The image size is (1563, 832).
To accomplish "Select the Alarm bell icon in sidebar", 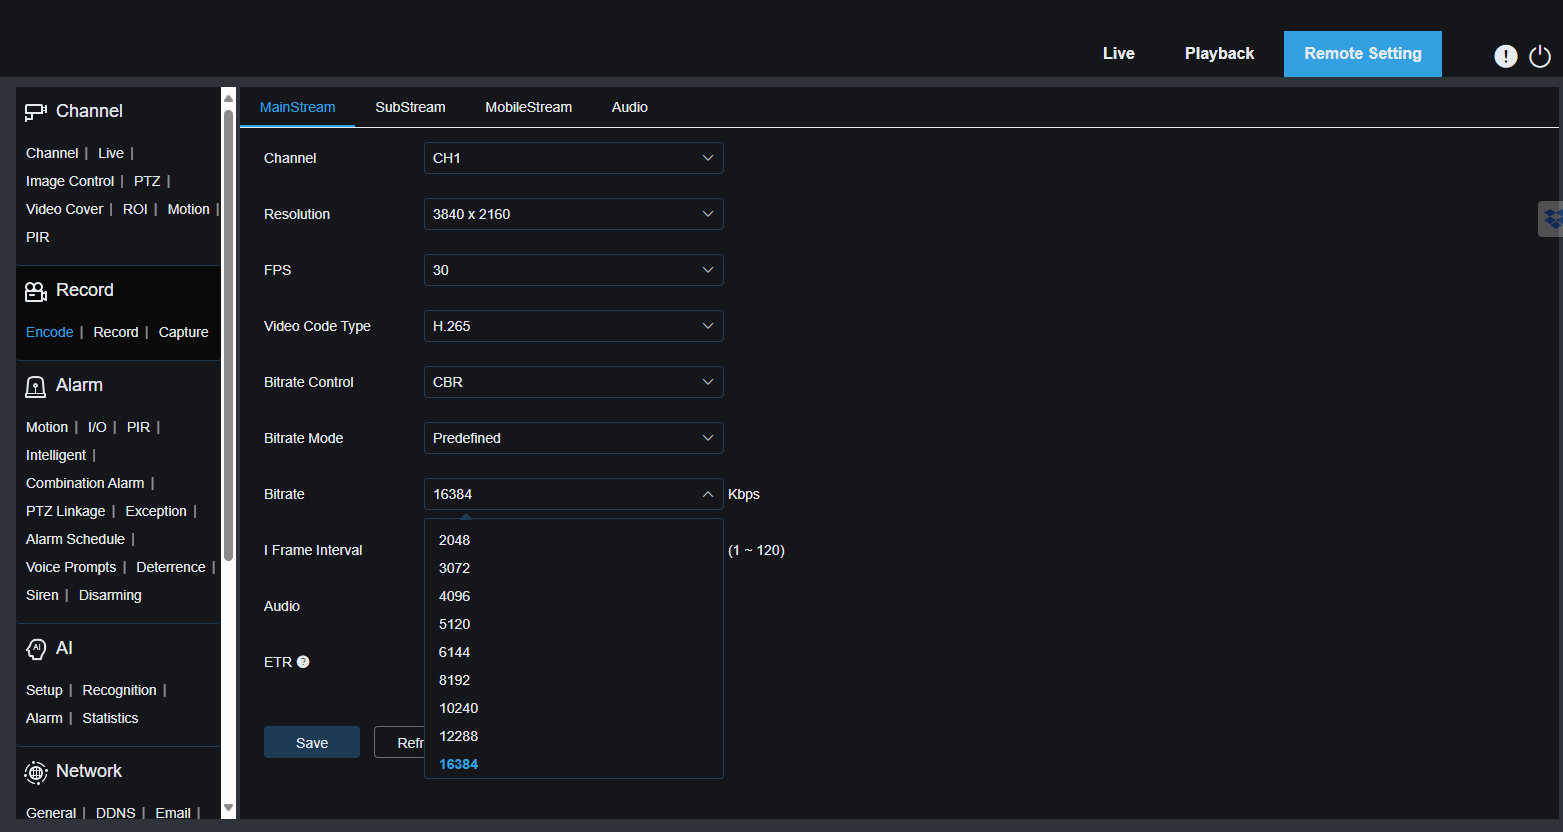I will tap(35, 385).
